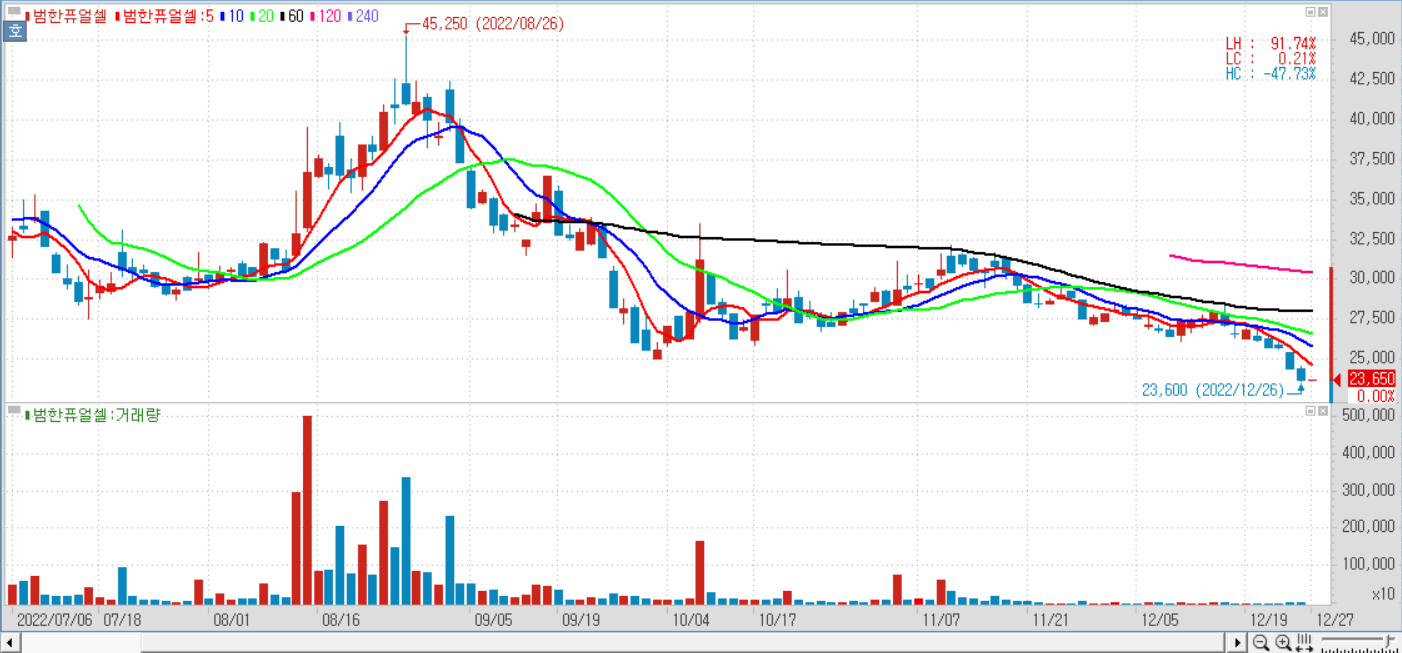The height and width of the screenshot is (653, 1402).
Task: Click the 07/18 date axis label
Action: pos(121,620)
